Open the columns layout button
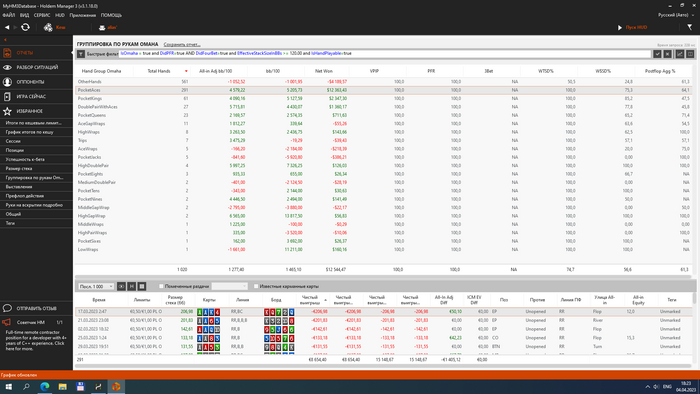 [690, 54]
